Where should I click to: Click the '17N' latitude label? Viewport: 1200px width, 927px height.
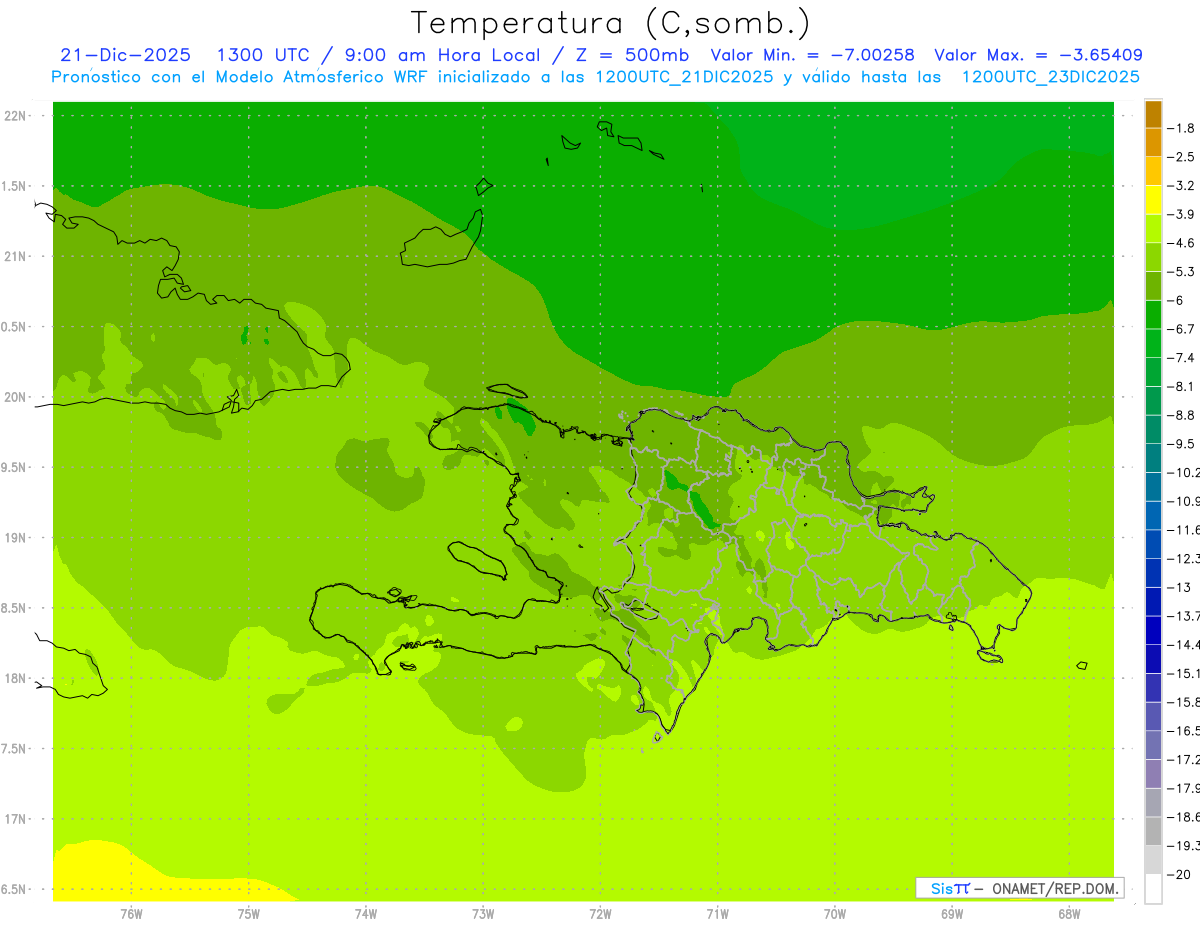pos(16,820)
